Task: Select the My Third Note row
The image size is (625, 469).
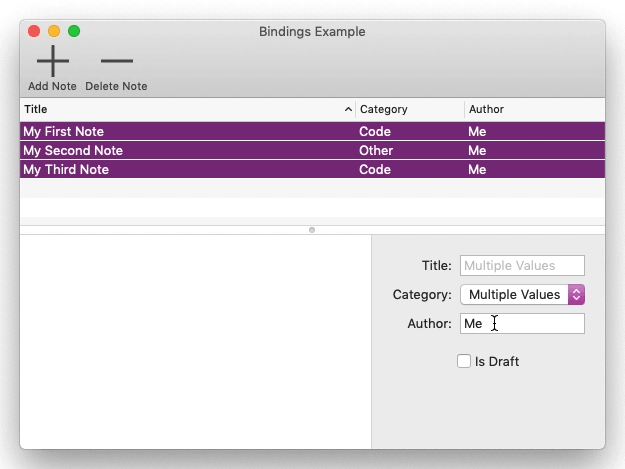Action: tap(312, 169)
